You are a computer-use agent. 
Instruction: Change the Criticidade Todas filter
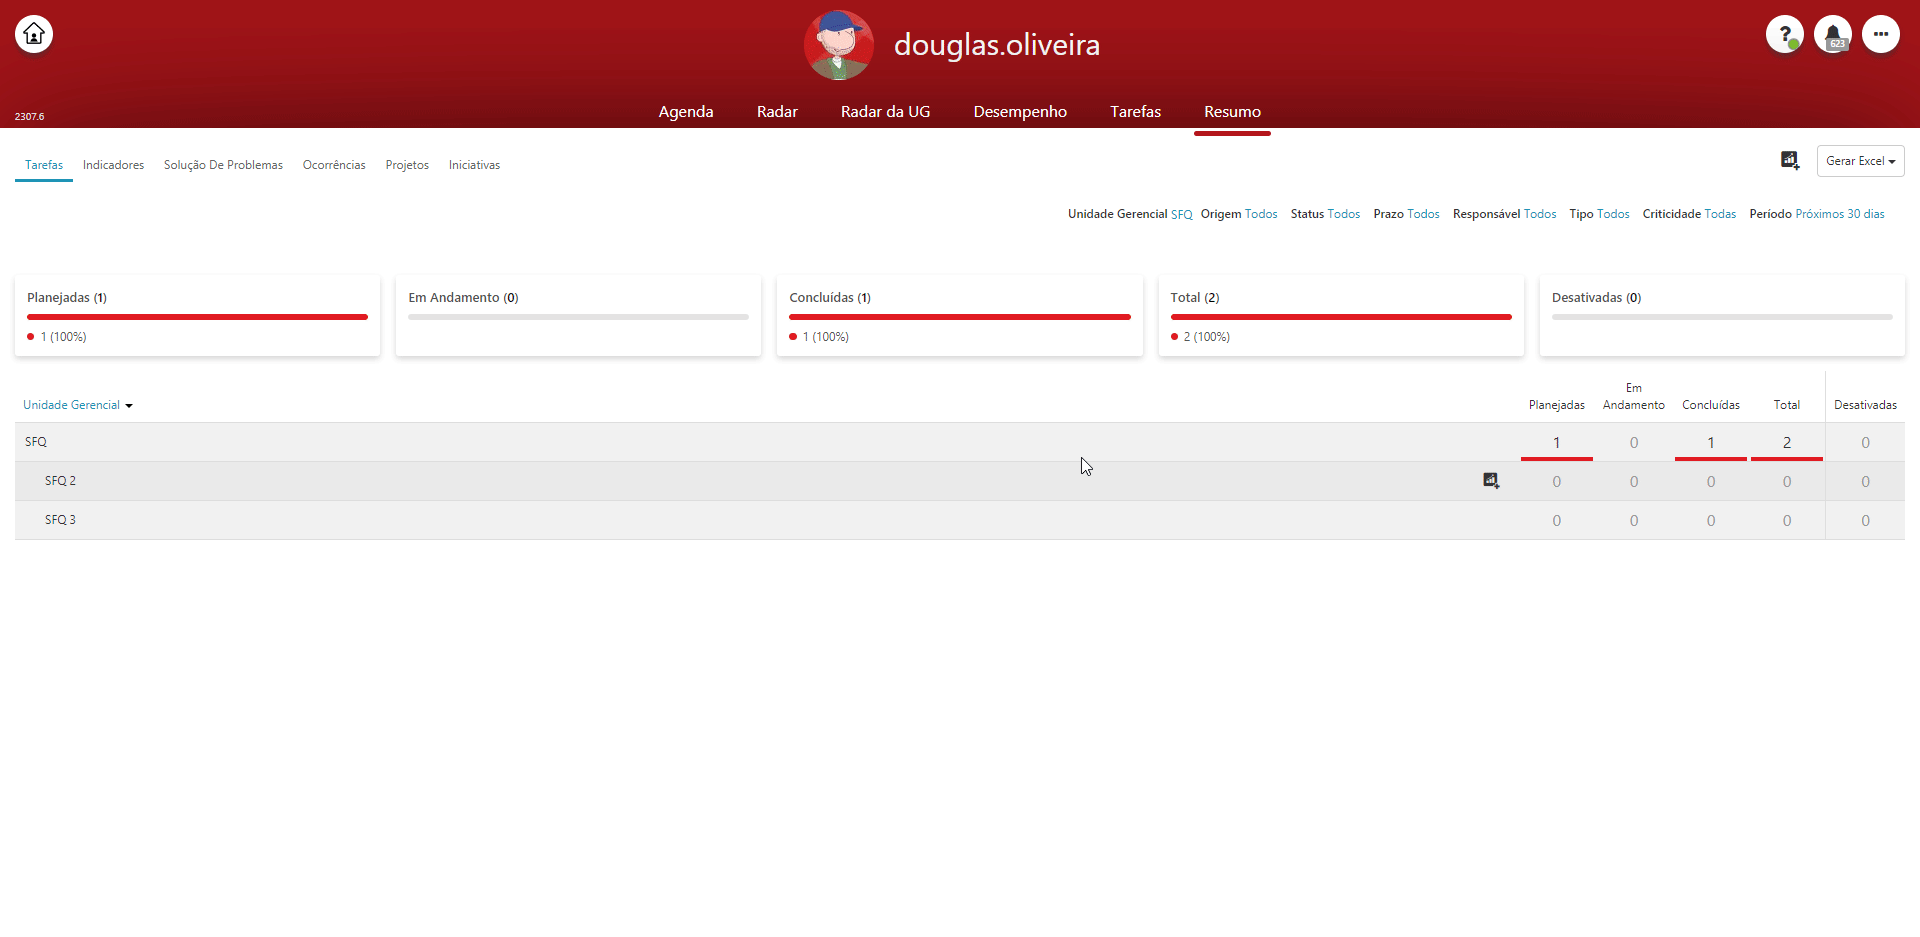pyautogui.click(x=1720, y=214)
